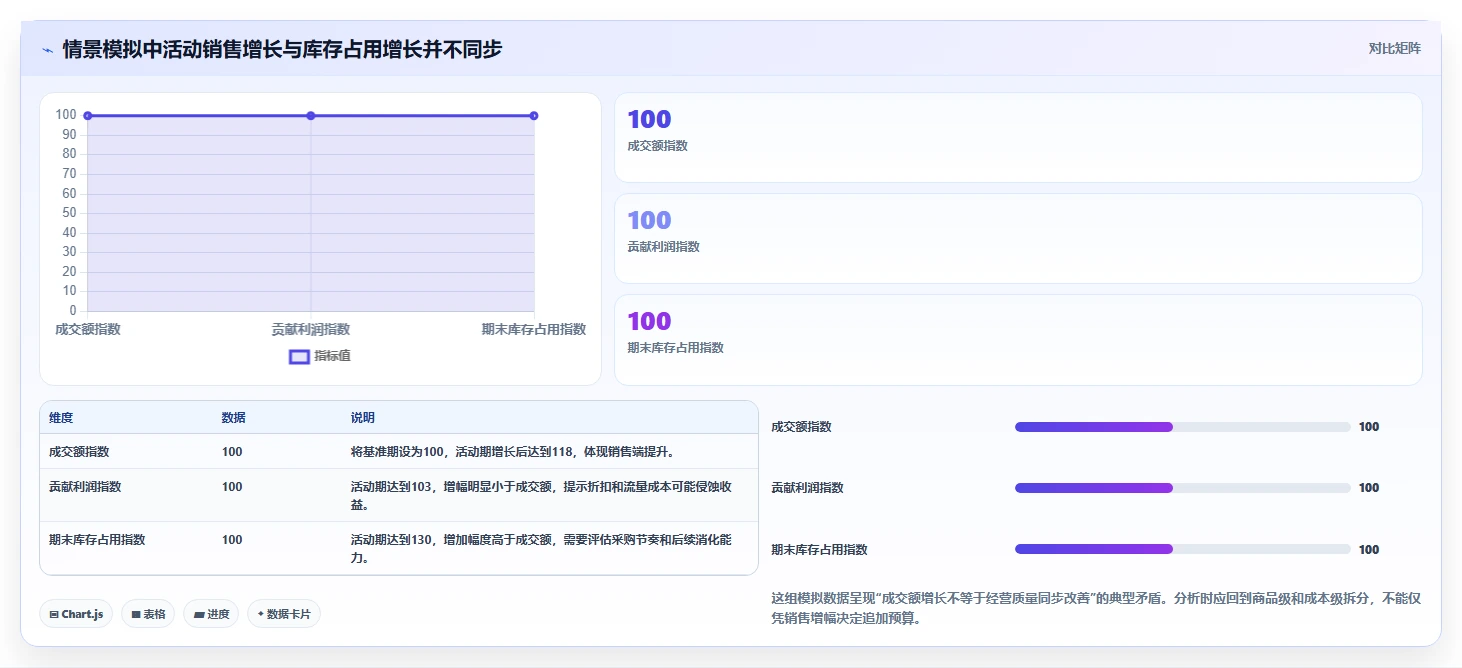Click the 成交额指数 label beside its progress bar
Screen dimensions: 1462x668
(x=801, y=427)
